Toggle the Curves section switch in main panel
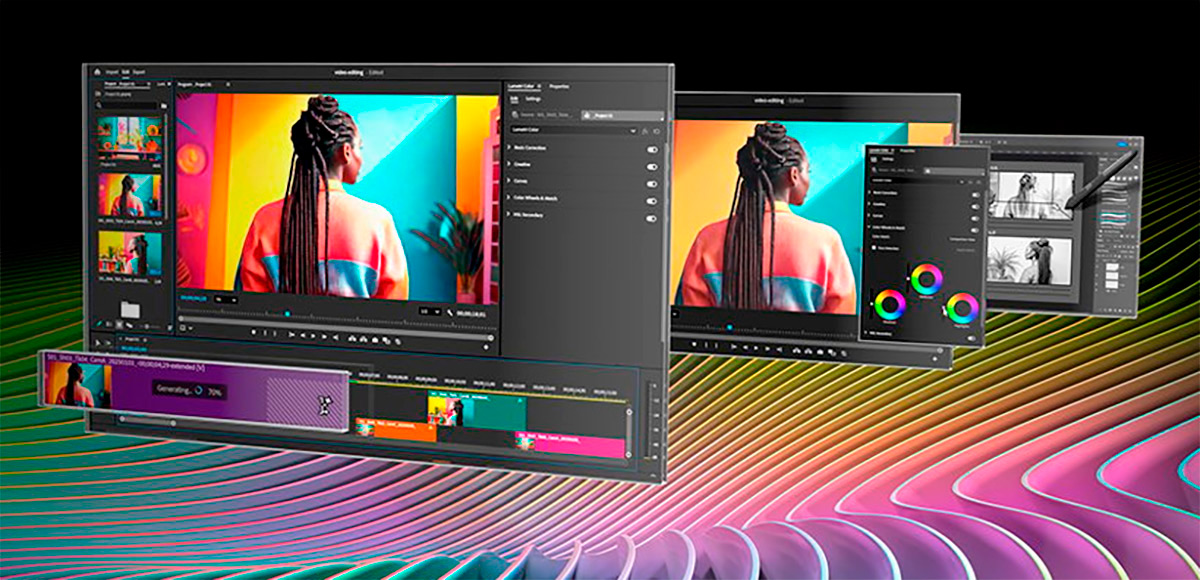This screenshot has width=1200, height=580. click(x=652, y=184)
